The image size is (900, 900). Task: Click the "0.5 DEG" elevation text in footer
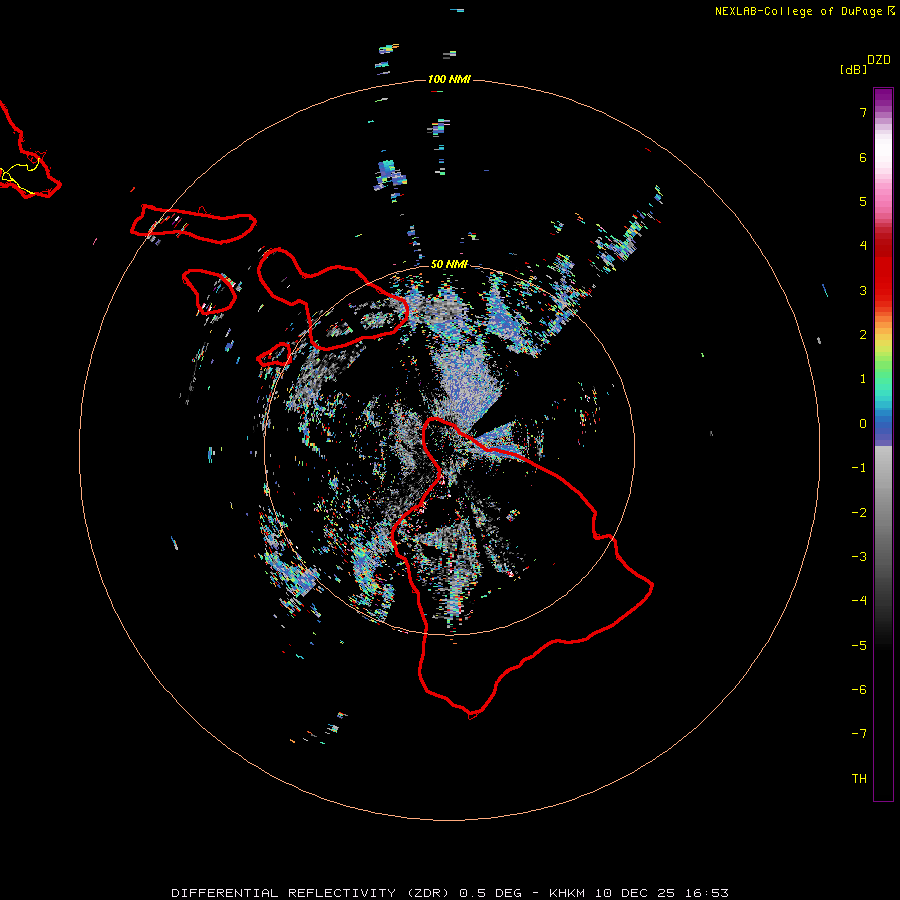(490, 893)
